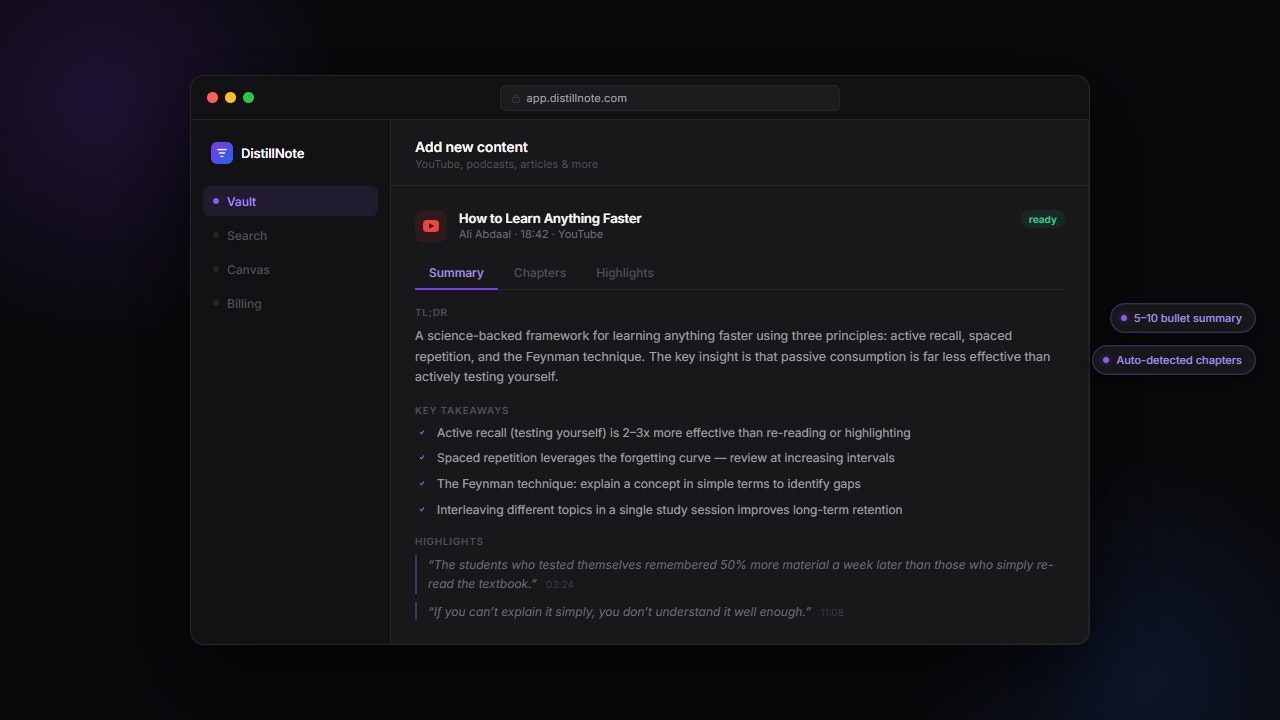The width and height of the screenshot is (1280, 720).
Task: Click the Interleaving different topics takeaway text
Action: tap(670, 510)
